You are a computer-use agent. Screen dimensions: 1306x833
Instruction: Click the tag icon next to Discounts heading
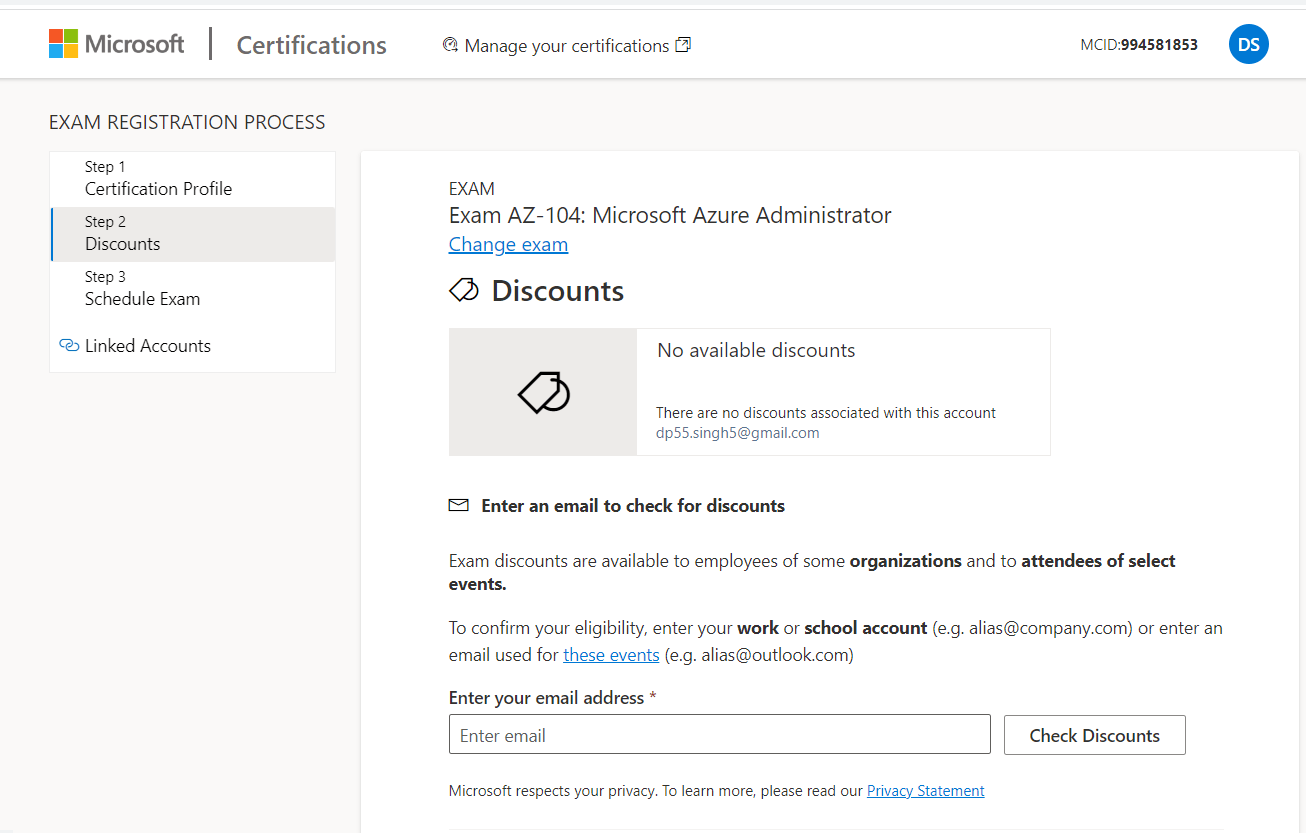click(x=464, y=291)
